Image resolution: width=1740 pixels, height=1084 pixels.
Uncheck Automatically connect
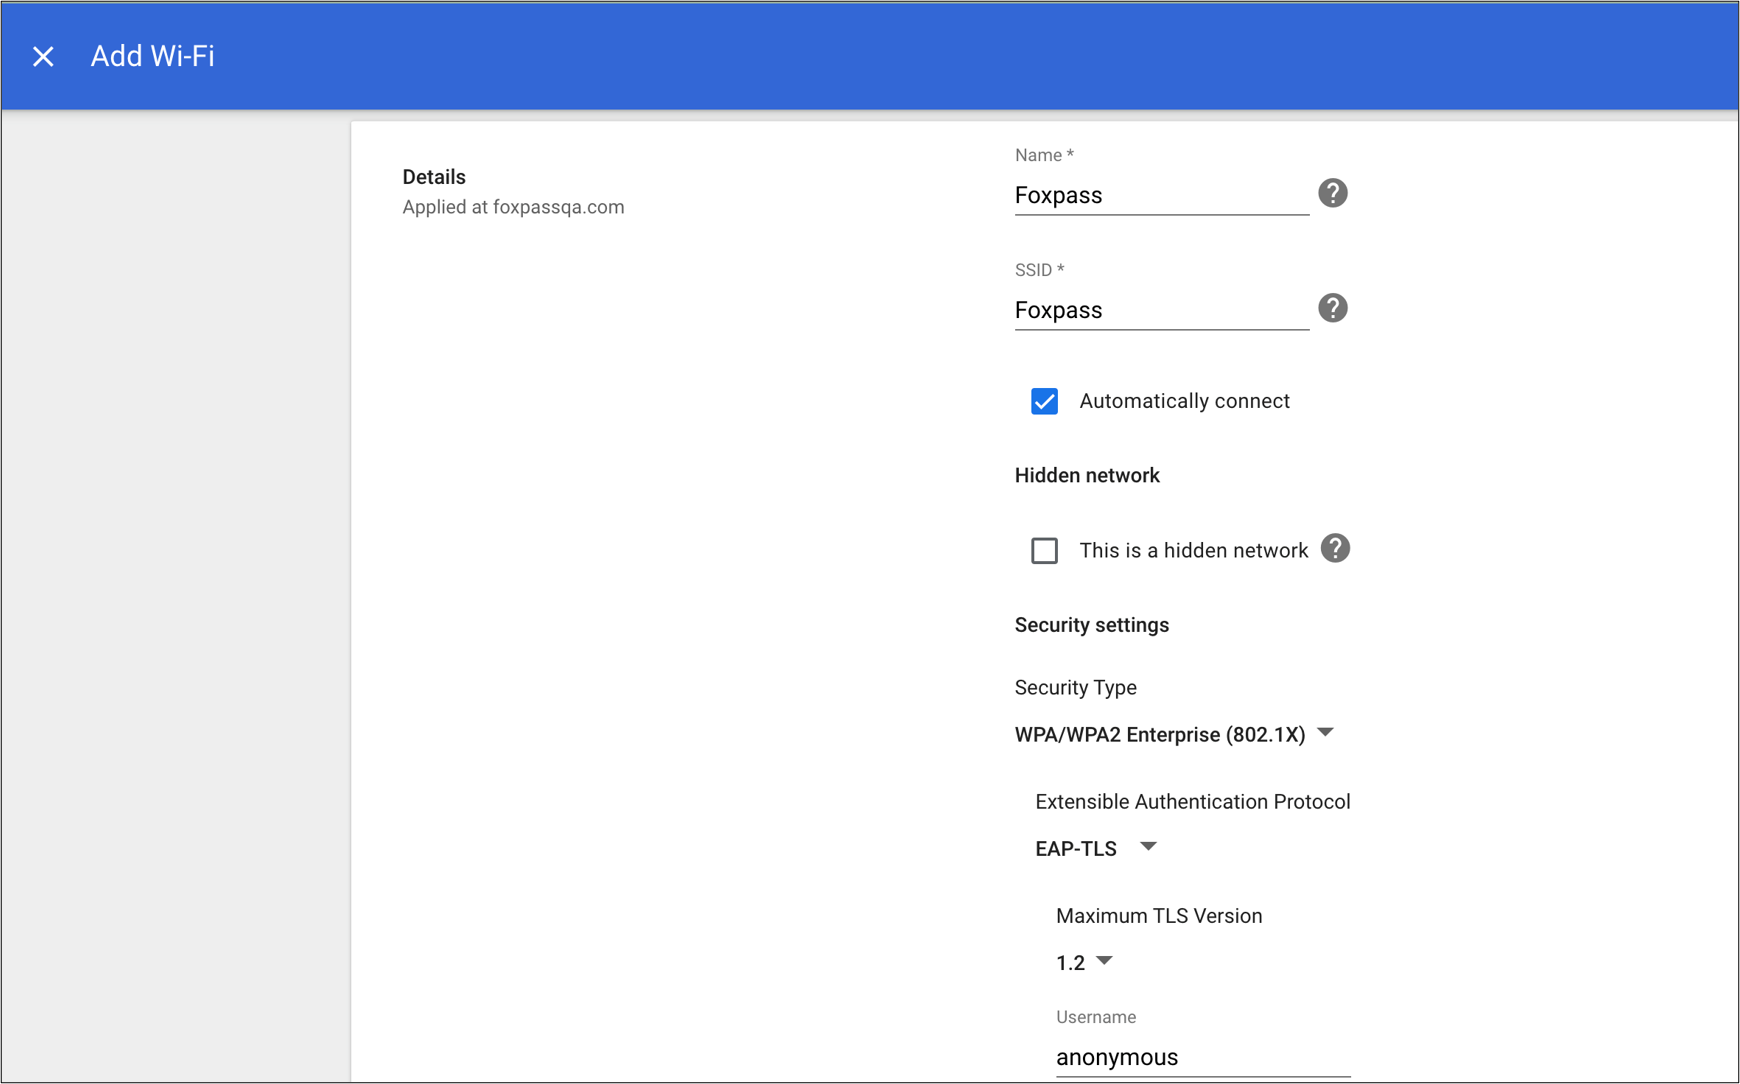(1044, 401)
